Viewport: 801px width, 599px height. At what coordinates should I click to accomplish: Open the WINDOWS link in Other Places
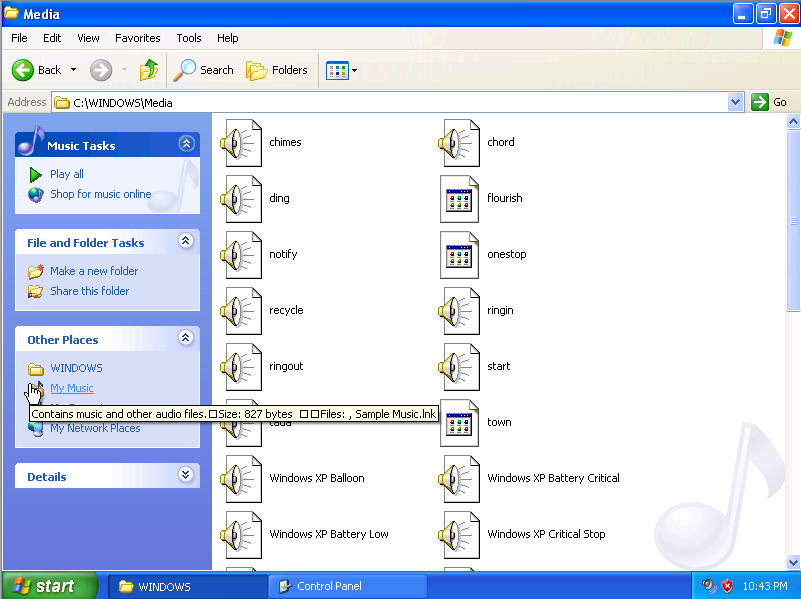(76, 368)
